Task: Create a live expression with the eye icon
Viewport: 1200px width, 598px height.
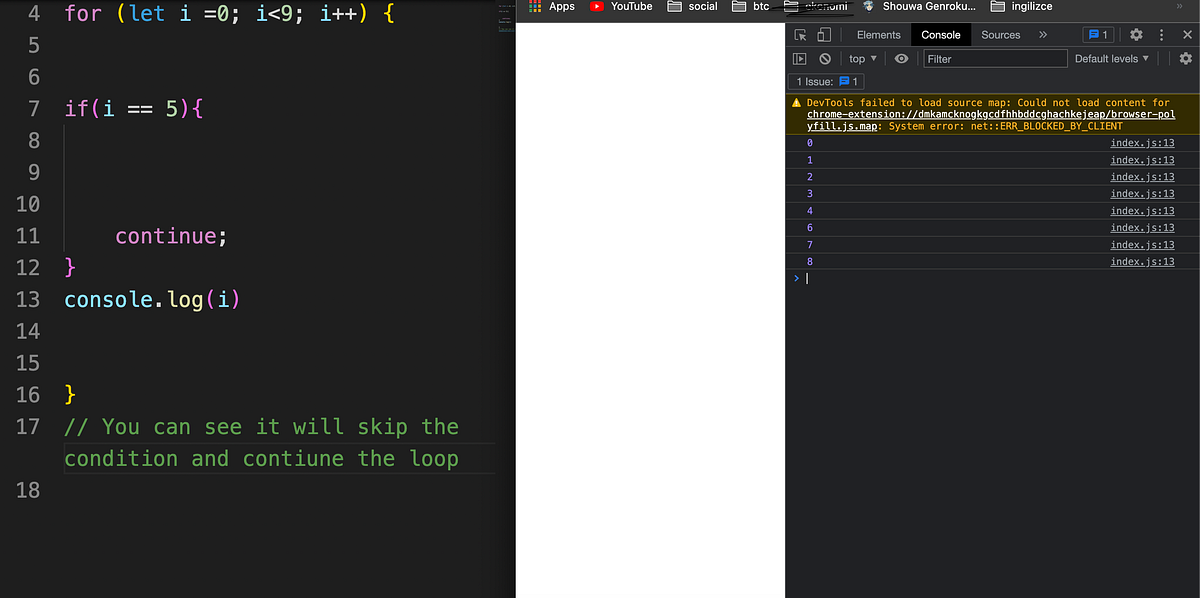Action: point(901,58)
